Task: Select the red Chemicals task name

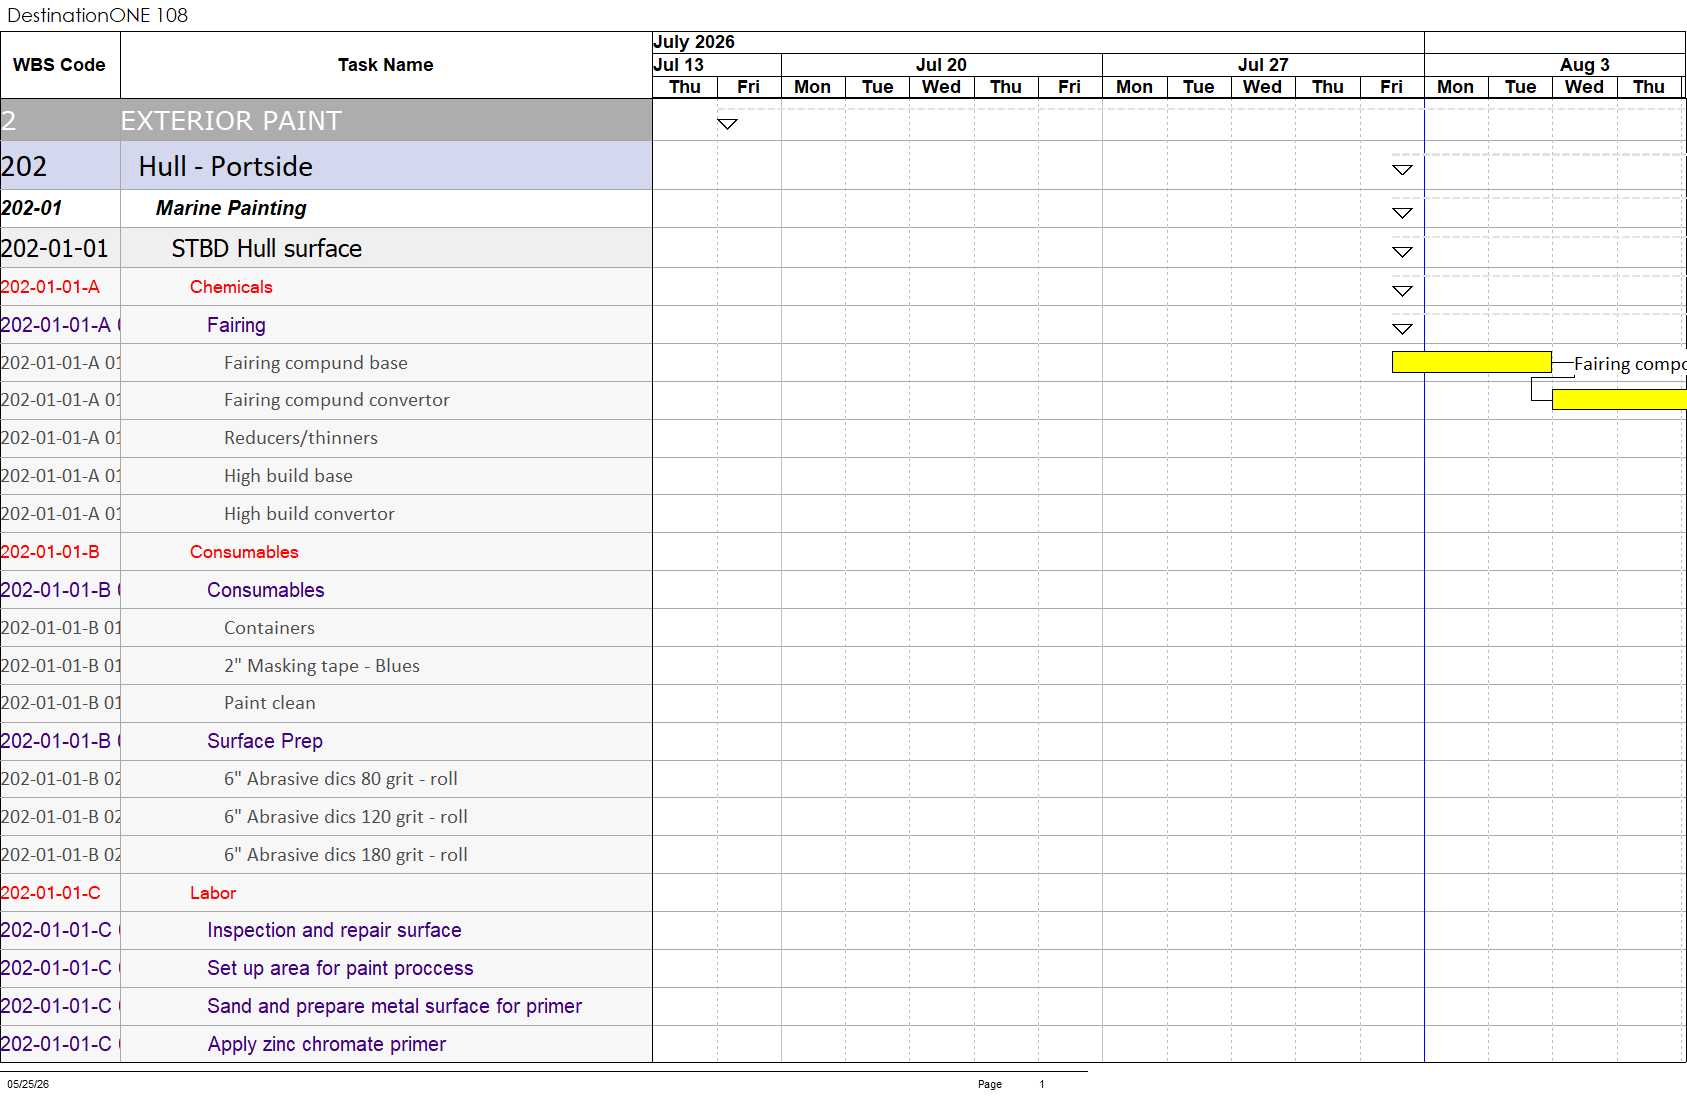Action: click(x=231, y=287)
